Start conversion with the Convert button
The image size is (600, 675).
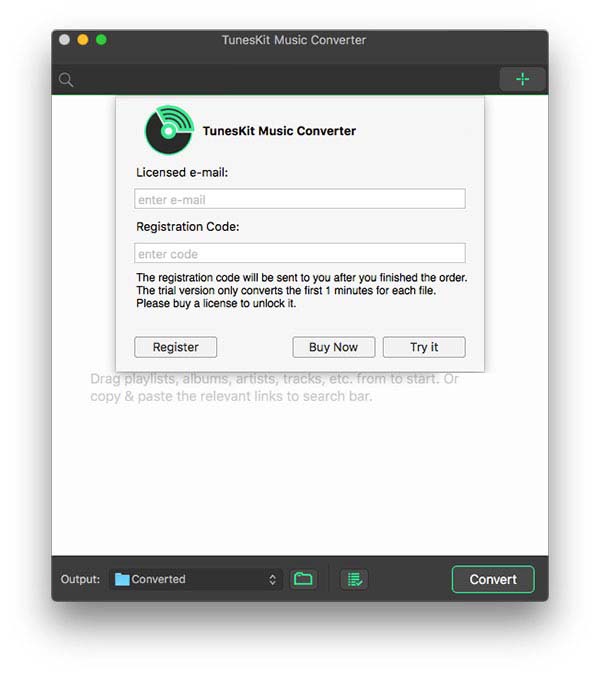click(x=493, y=579)
